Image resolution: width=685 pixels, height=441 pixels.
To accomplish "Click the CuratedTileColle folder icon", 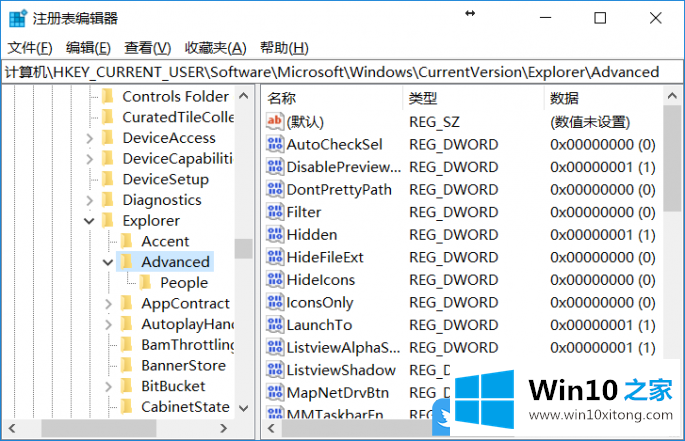I will [107, 117].
